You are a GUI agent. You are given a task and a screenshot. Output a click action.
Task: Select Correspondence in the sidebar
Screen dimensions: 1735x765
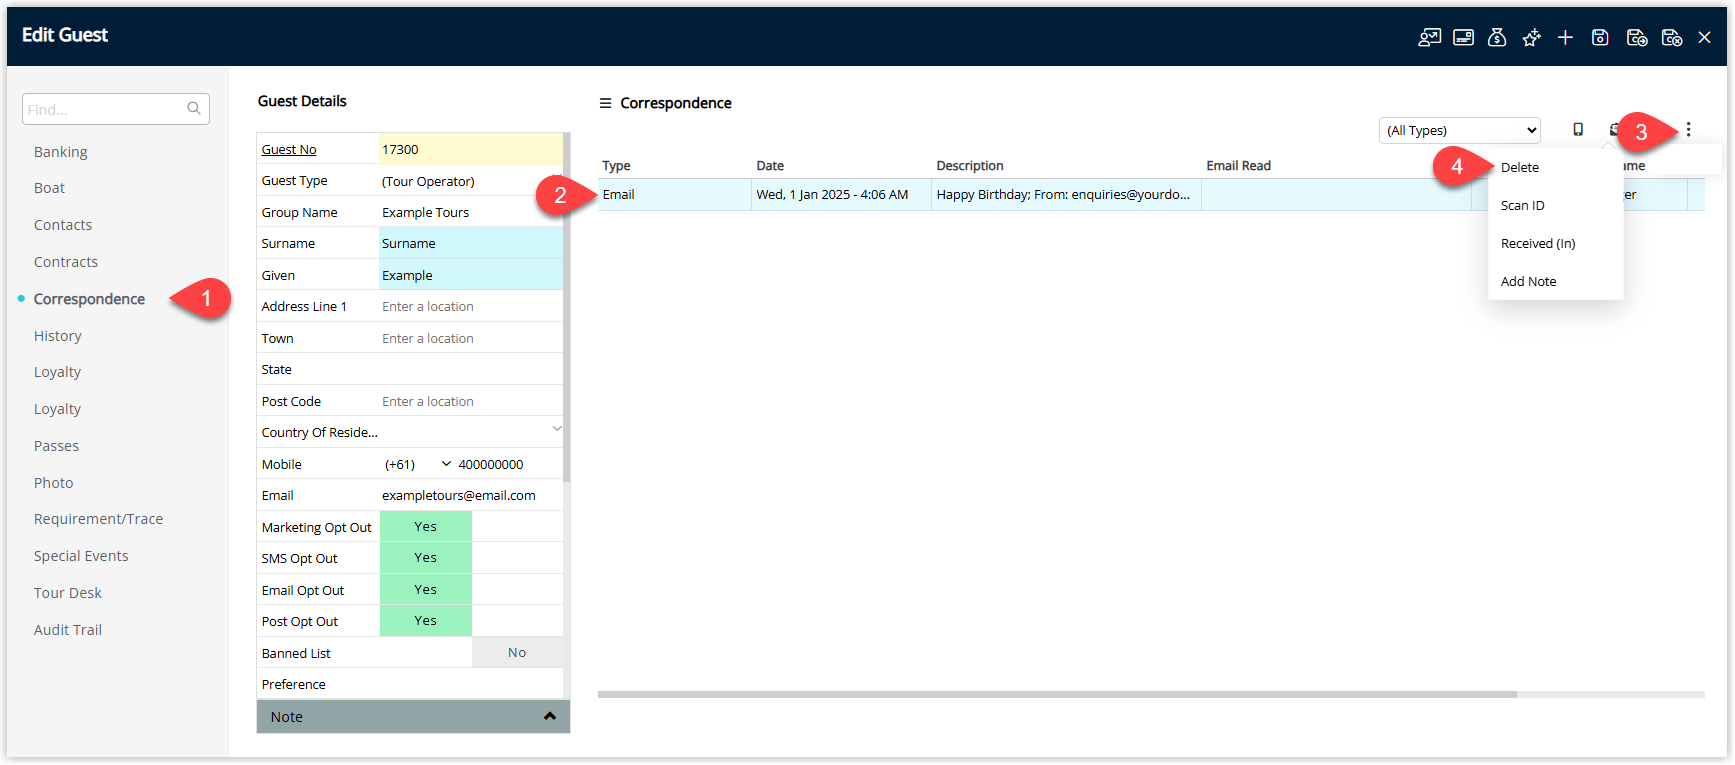pyautogui.click(x=89, y=299)
